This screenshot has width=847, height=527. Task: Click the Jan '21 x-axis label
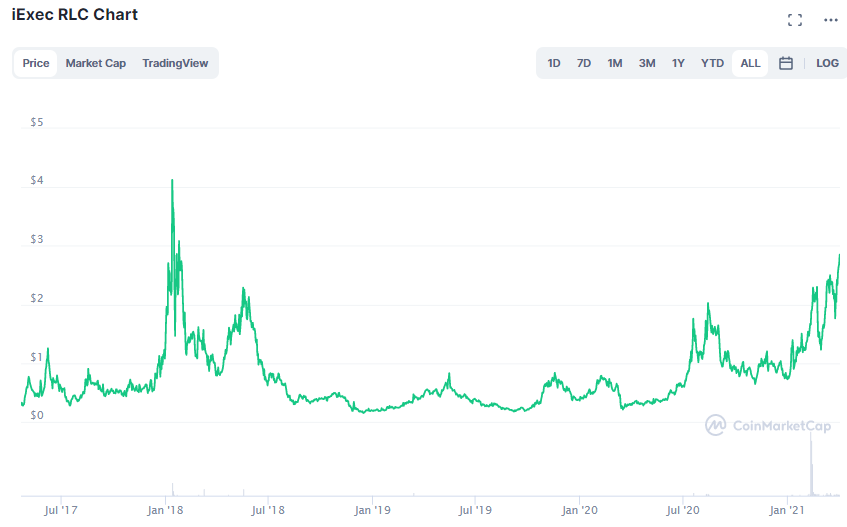click(787, 510)
